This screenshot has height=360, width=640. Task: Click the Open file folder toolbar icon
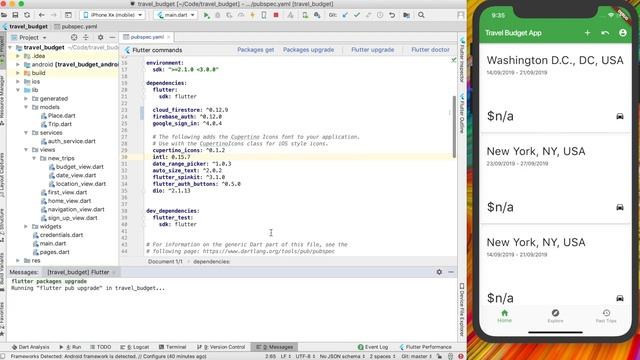(4, 15)
